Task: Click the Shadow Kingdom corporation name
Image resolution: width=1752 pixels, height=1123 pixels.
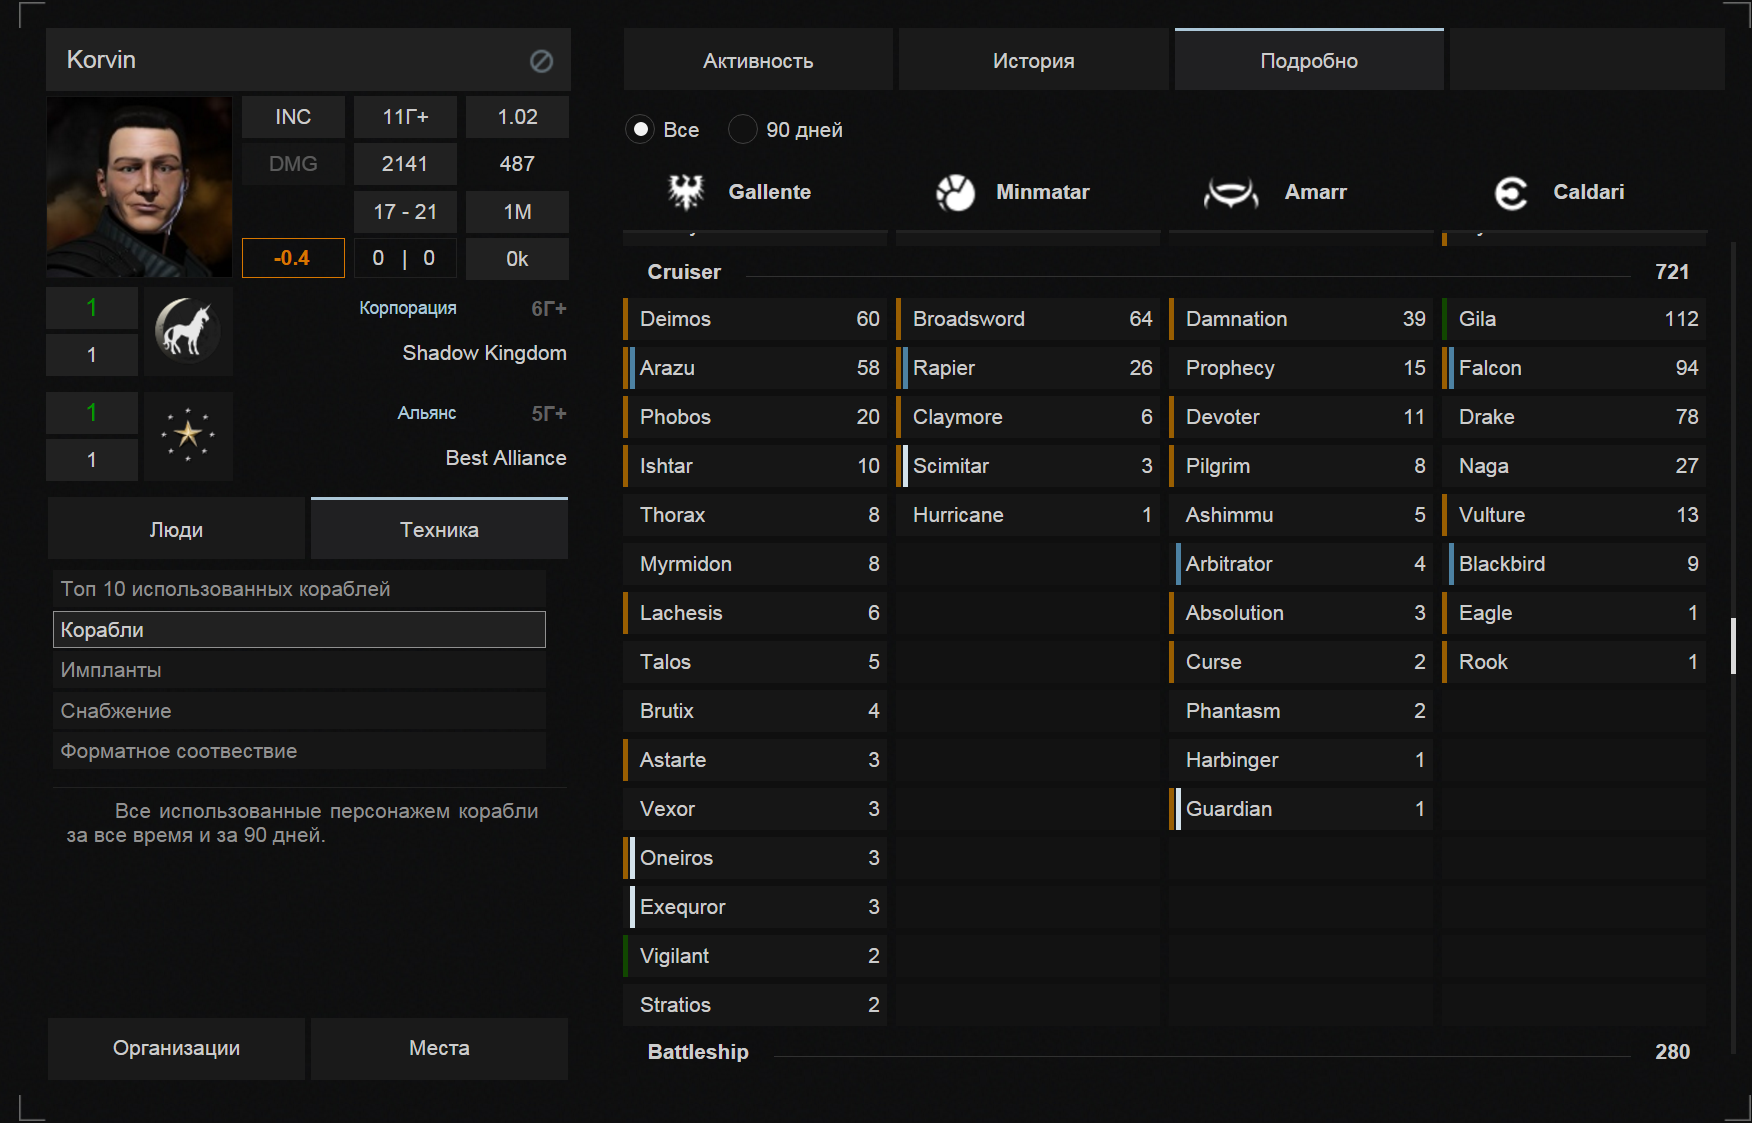Action: pos(484,353)
